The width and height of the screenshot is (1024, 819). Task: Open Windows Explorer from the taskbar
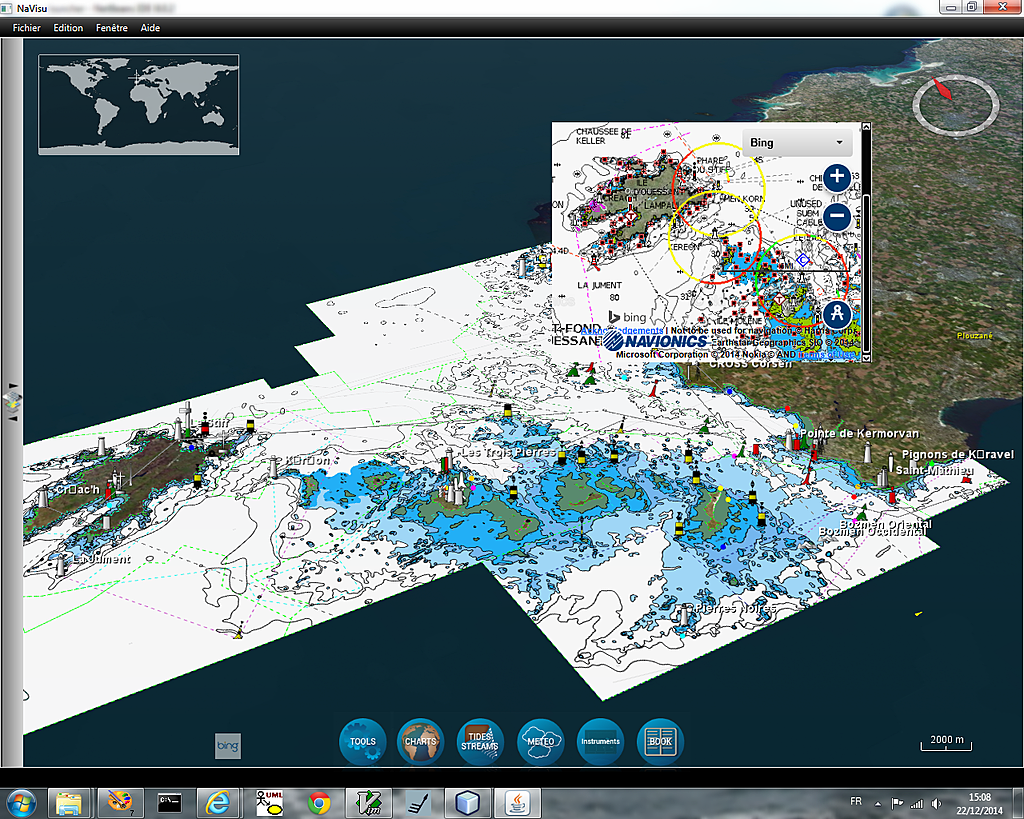tap(69, 803)
